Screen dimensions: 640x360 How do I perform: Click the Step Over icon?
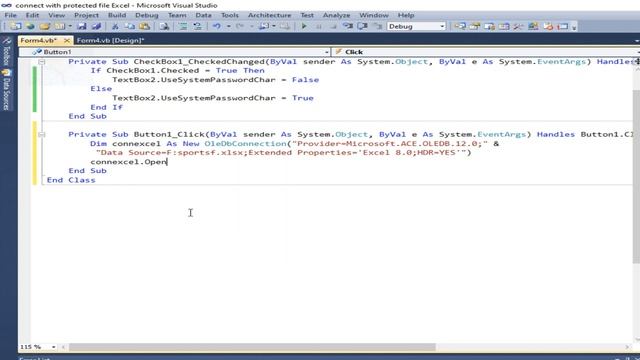[x=362, y=26]
